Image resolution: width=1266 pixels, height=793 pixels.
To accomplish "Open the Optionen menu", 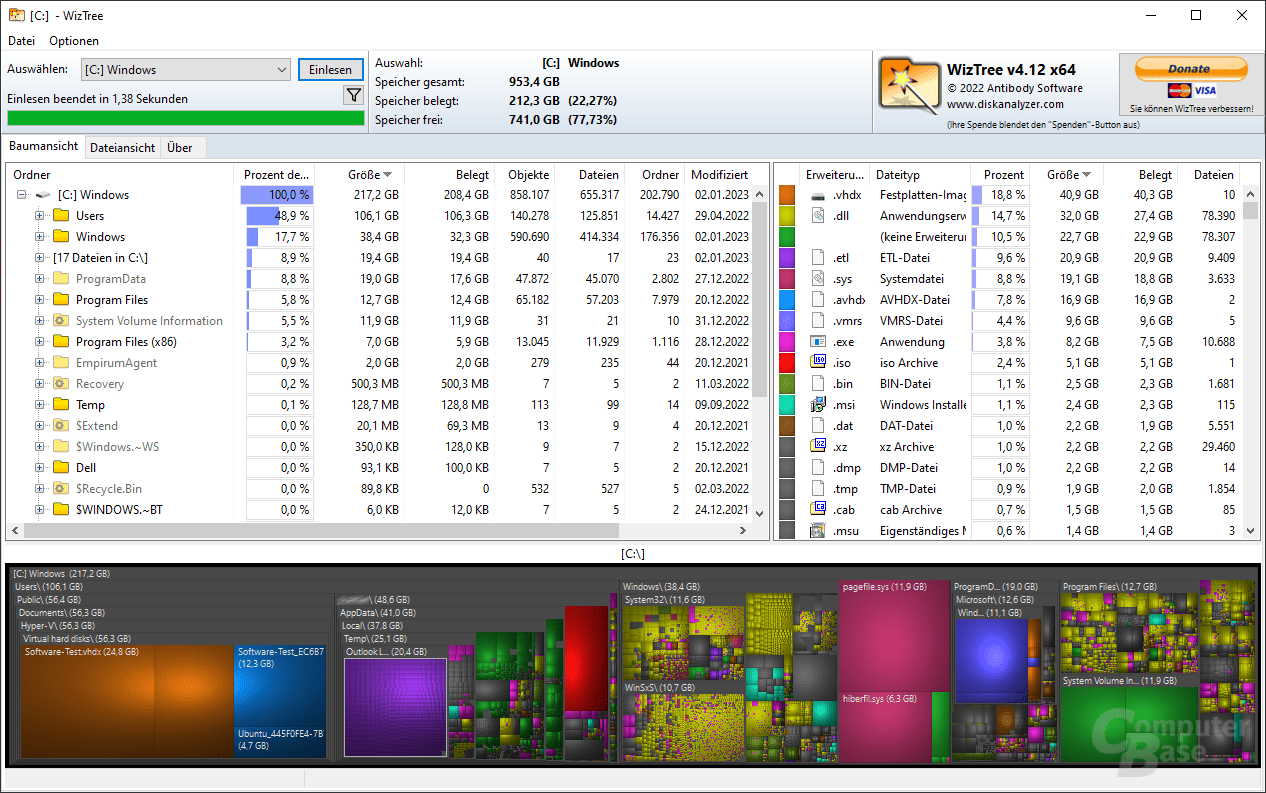I will pyautogui.click(x=73, y=41).
